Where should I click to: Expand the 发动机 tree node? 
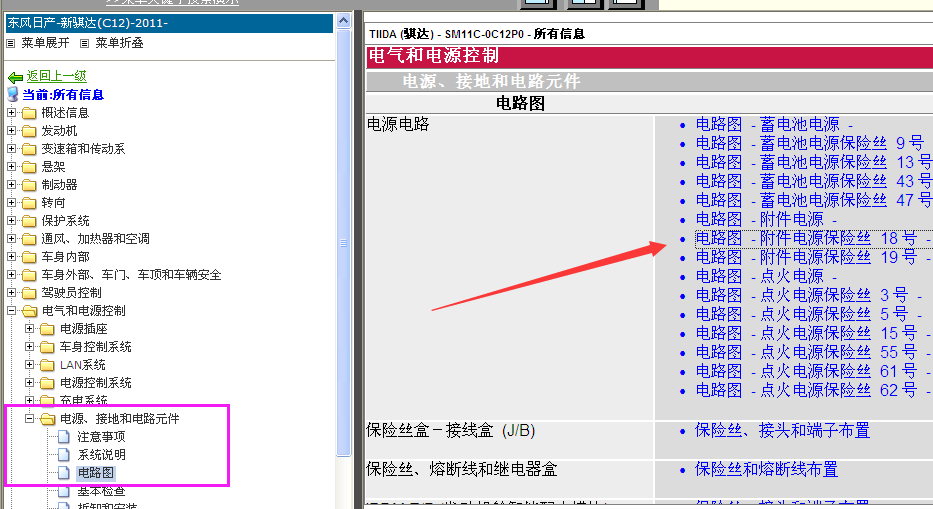coord(11,130)
